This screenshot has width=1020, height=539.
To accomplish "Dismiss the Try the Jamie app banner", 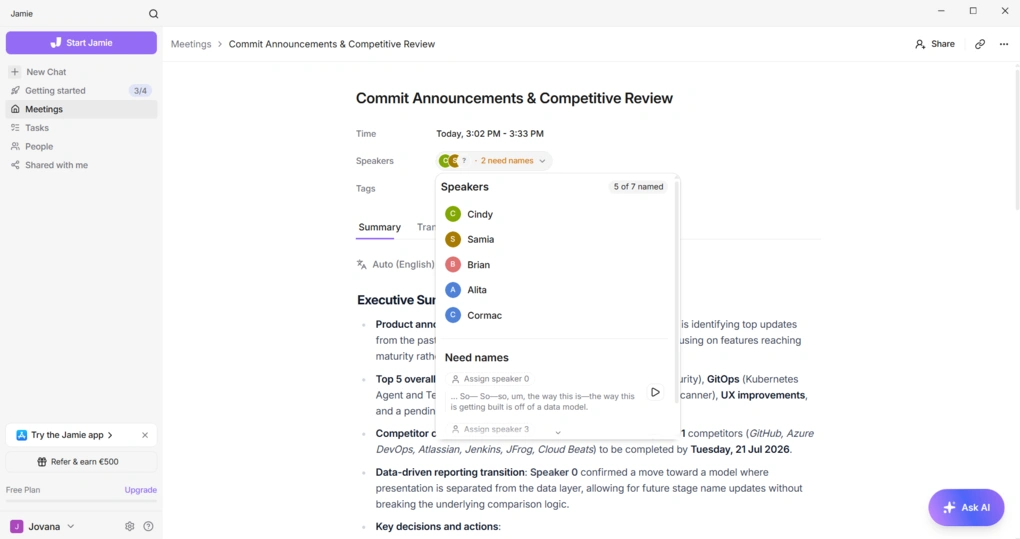I will click(x=145, y=435).
